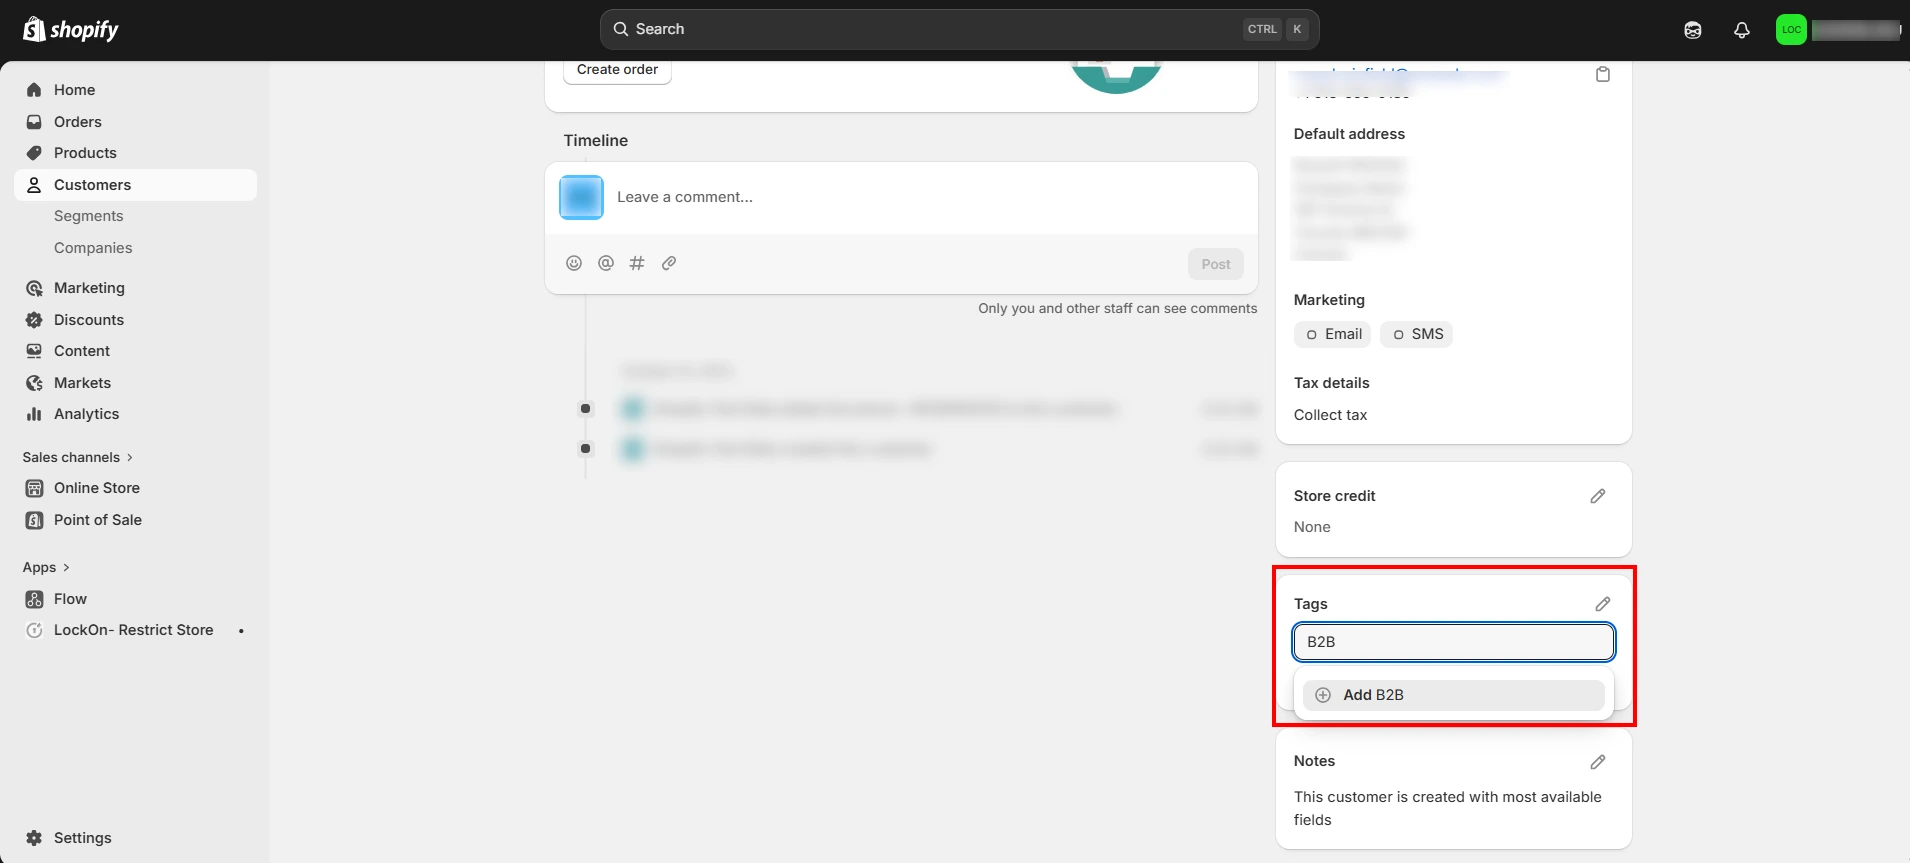The width and height of the screenshot is (1910, 863).
Task: Expand Apps list
Action: coord(46,567)
